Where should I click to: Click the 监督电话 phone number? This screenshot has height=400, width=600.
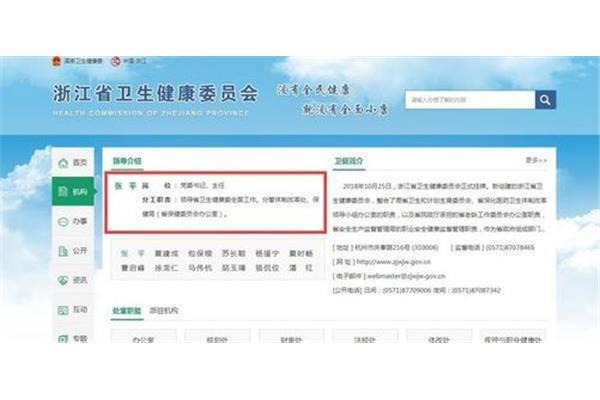click(x=510, y=248)
